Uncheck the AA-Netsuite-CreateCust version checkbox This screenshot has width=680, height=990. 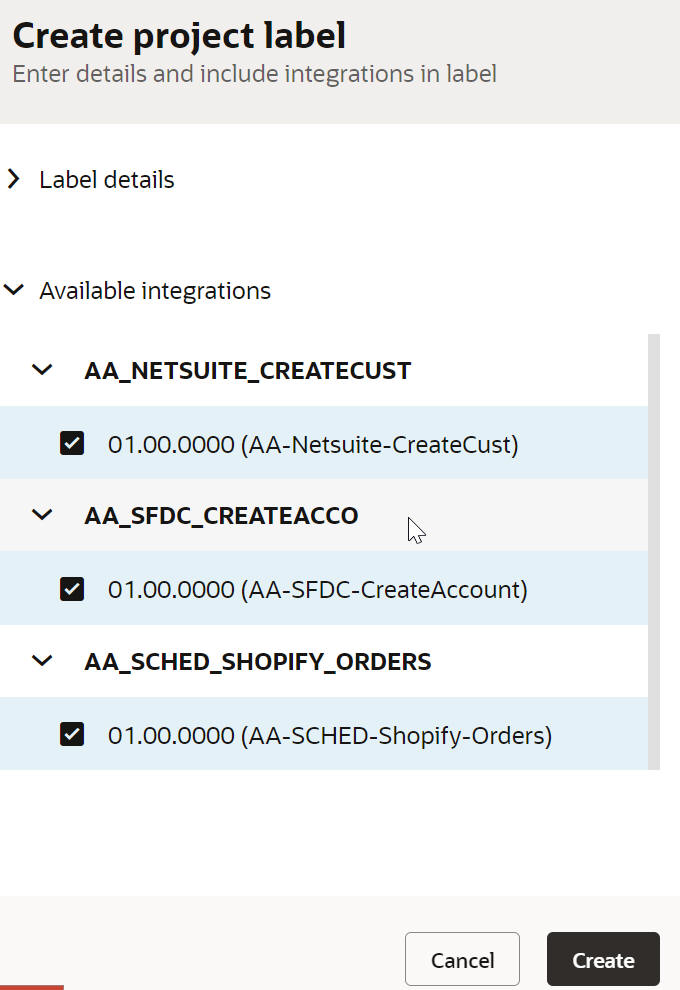pos(72,443)
